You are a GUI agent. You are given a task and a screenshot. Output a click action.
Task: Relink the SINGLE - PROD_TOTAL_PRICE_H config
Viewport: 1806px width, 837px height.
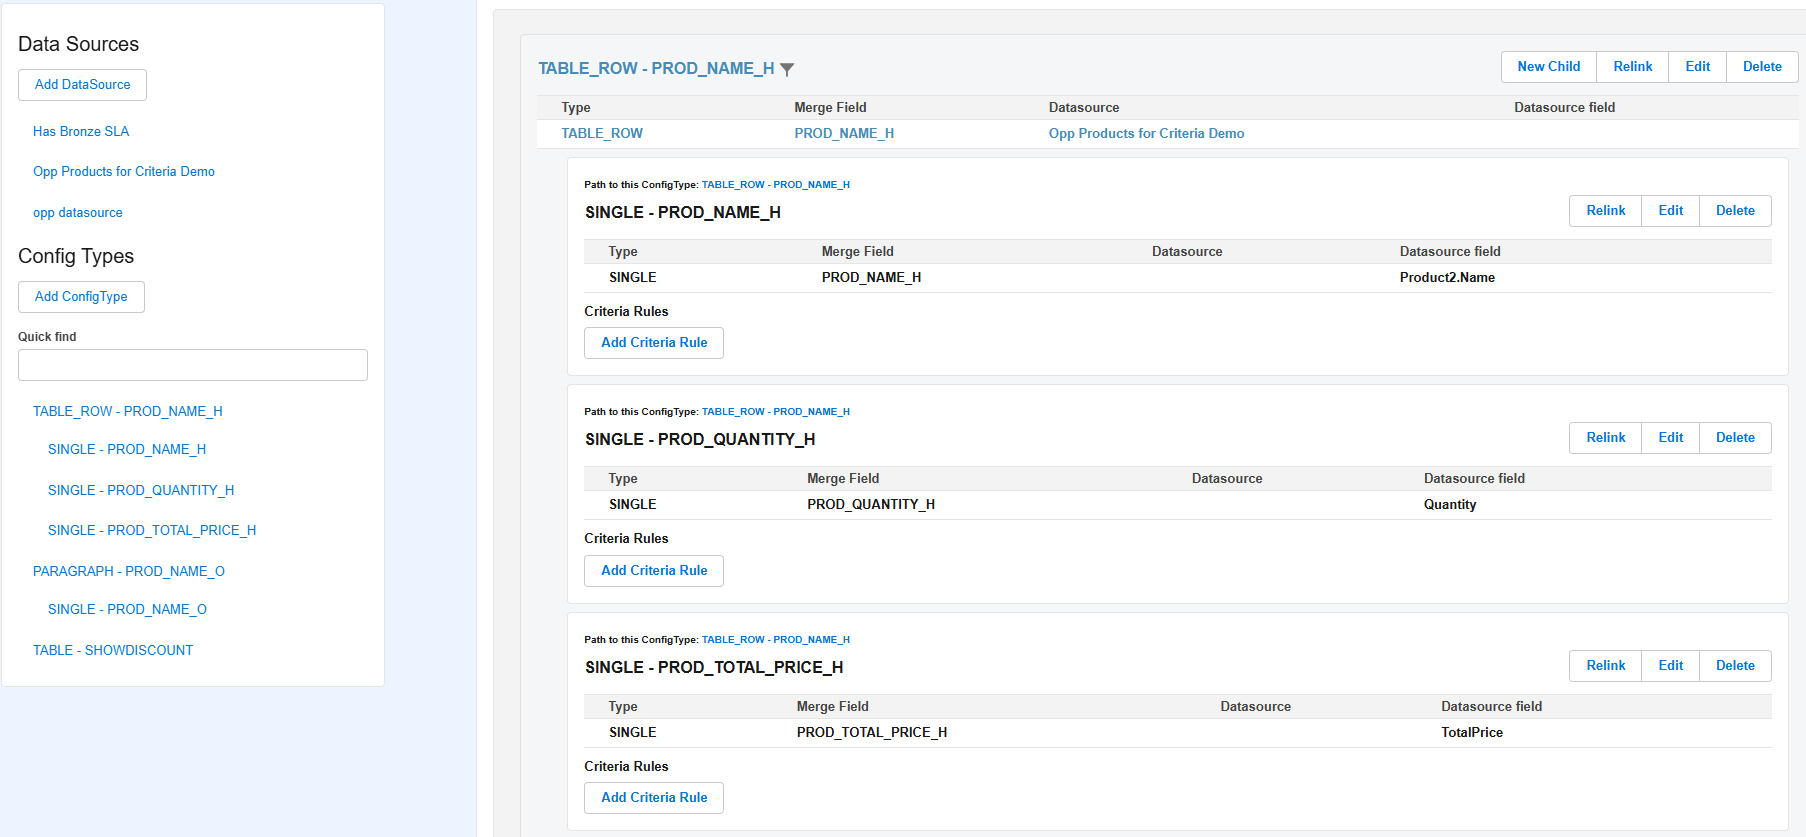[x=1606, y=666]
